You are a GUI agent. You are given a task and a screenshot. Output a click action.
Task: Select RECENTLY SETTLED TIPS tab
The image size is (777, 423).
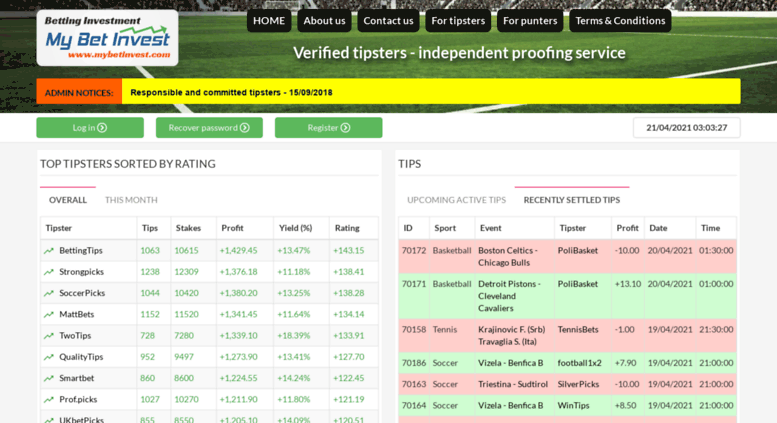coord(572,200)
